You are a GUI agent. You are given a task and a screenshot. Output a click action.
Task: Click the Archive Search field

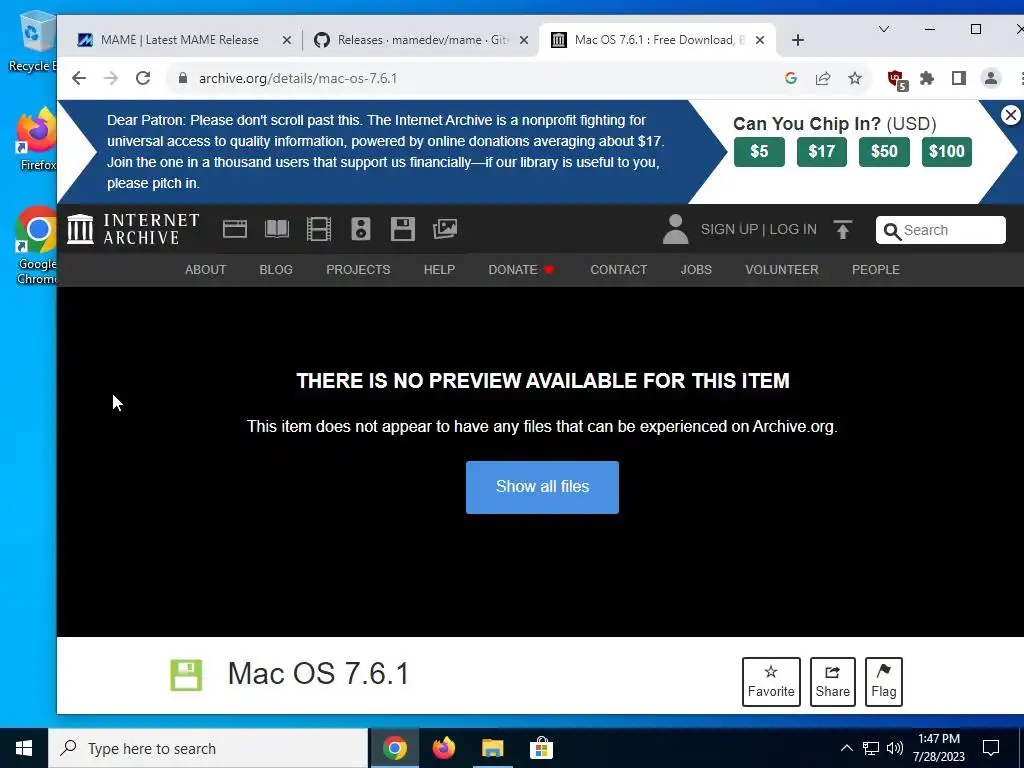940,230
